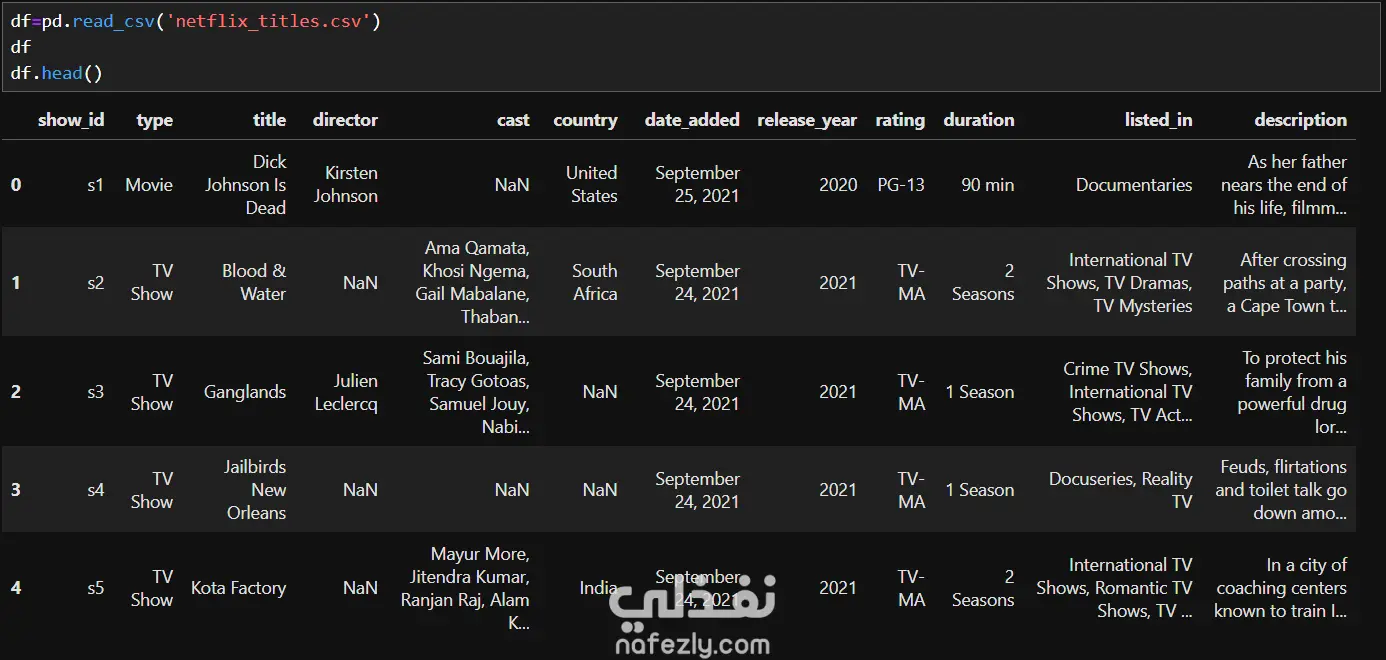1386x660 pixels.
Task: Click the rating column header
Action: 900,120
